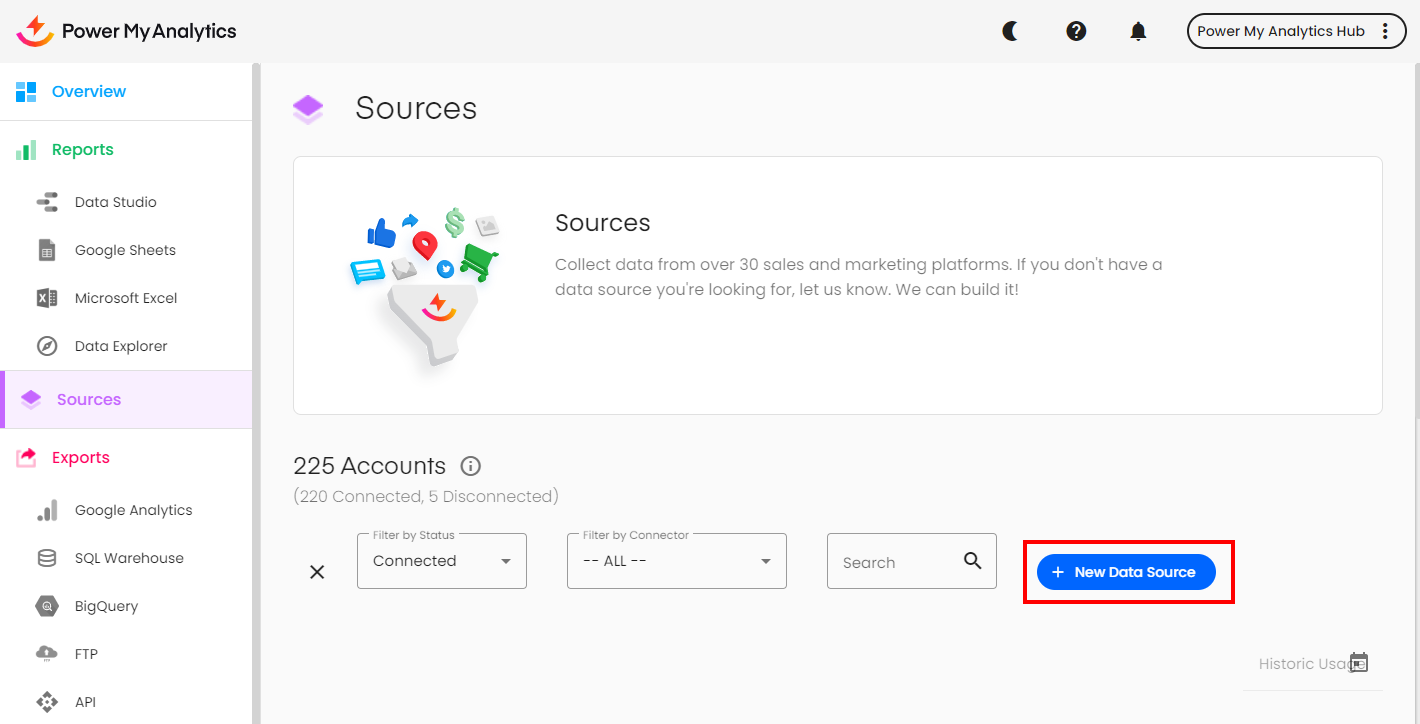Open notifications bell
Screen dimensions: 1420x724
point(1138,31)
